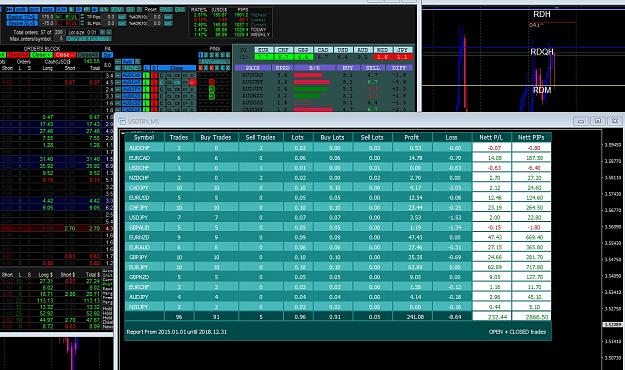
Task: Select the GBPNZD symbol in report
Action: tap(138, 277)
